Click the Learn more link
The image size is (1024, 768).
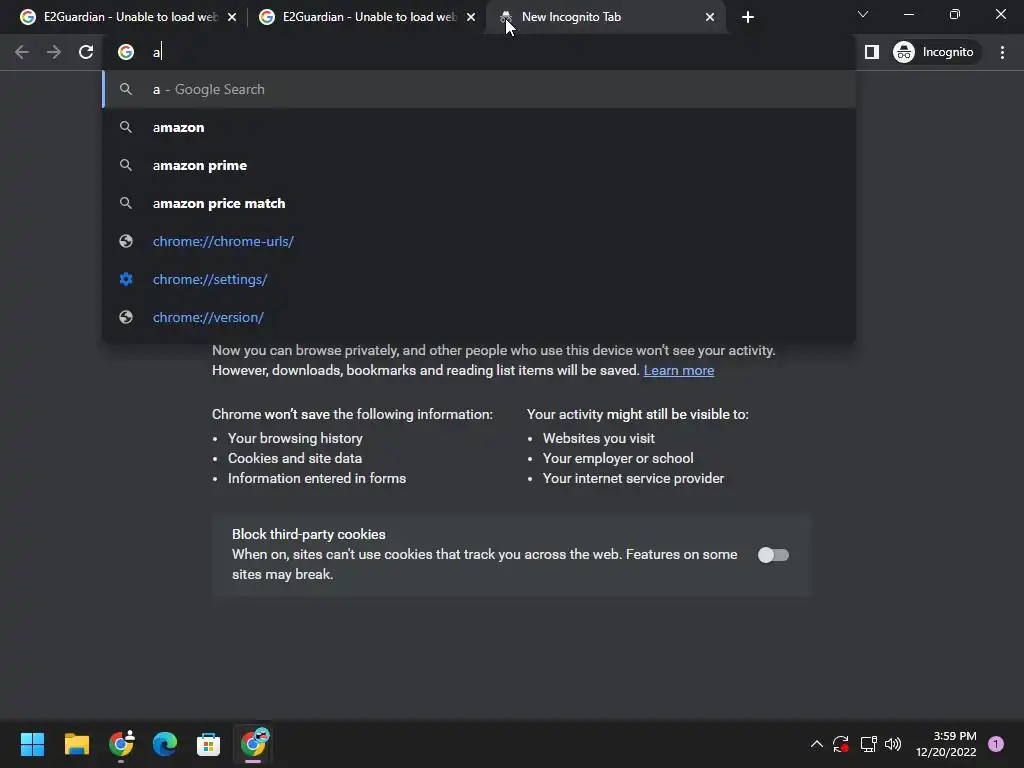point(679,370)
